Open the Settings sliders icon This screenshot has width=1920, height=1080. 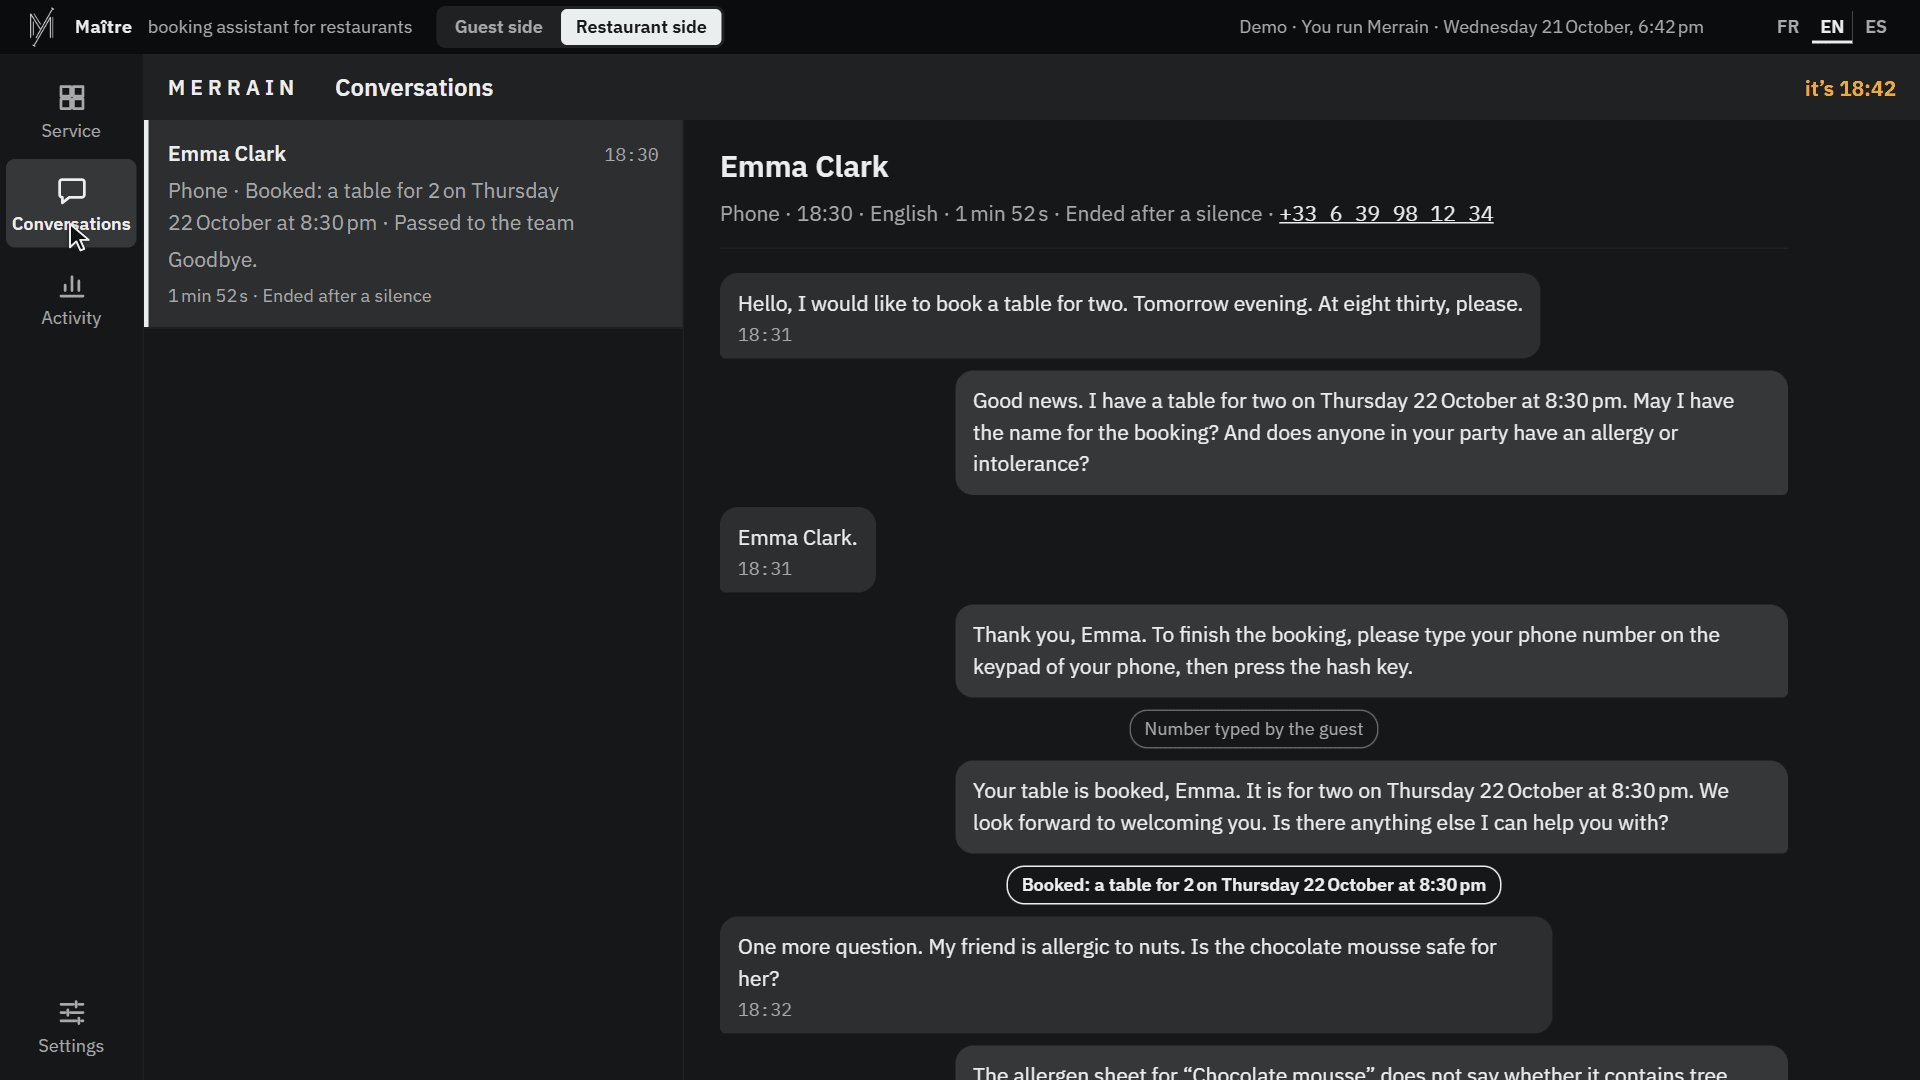click(x=71, y=1012)
